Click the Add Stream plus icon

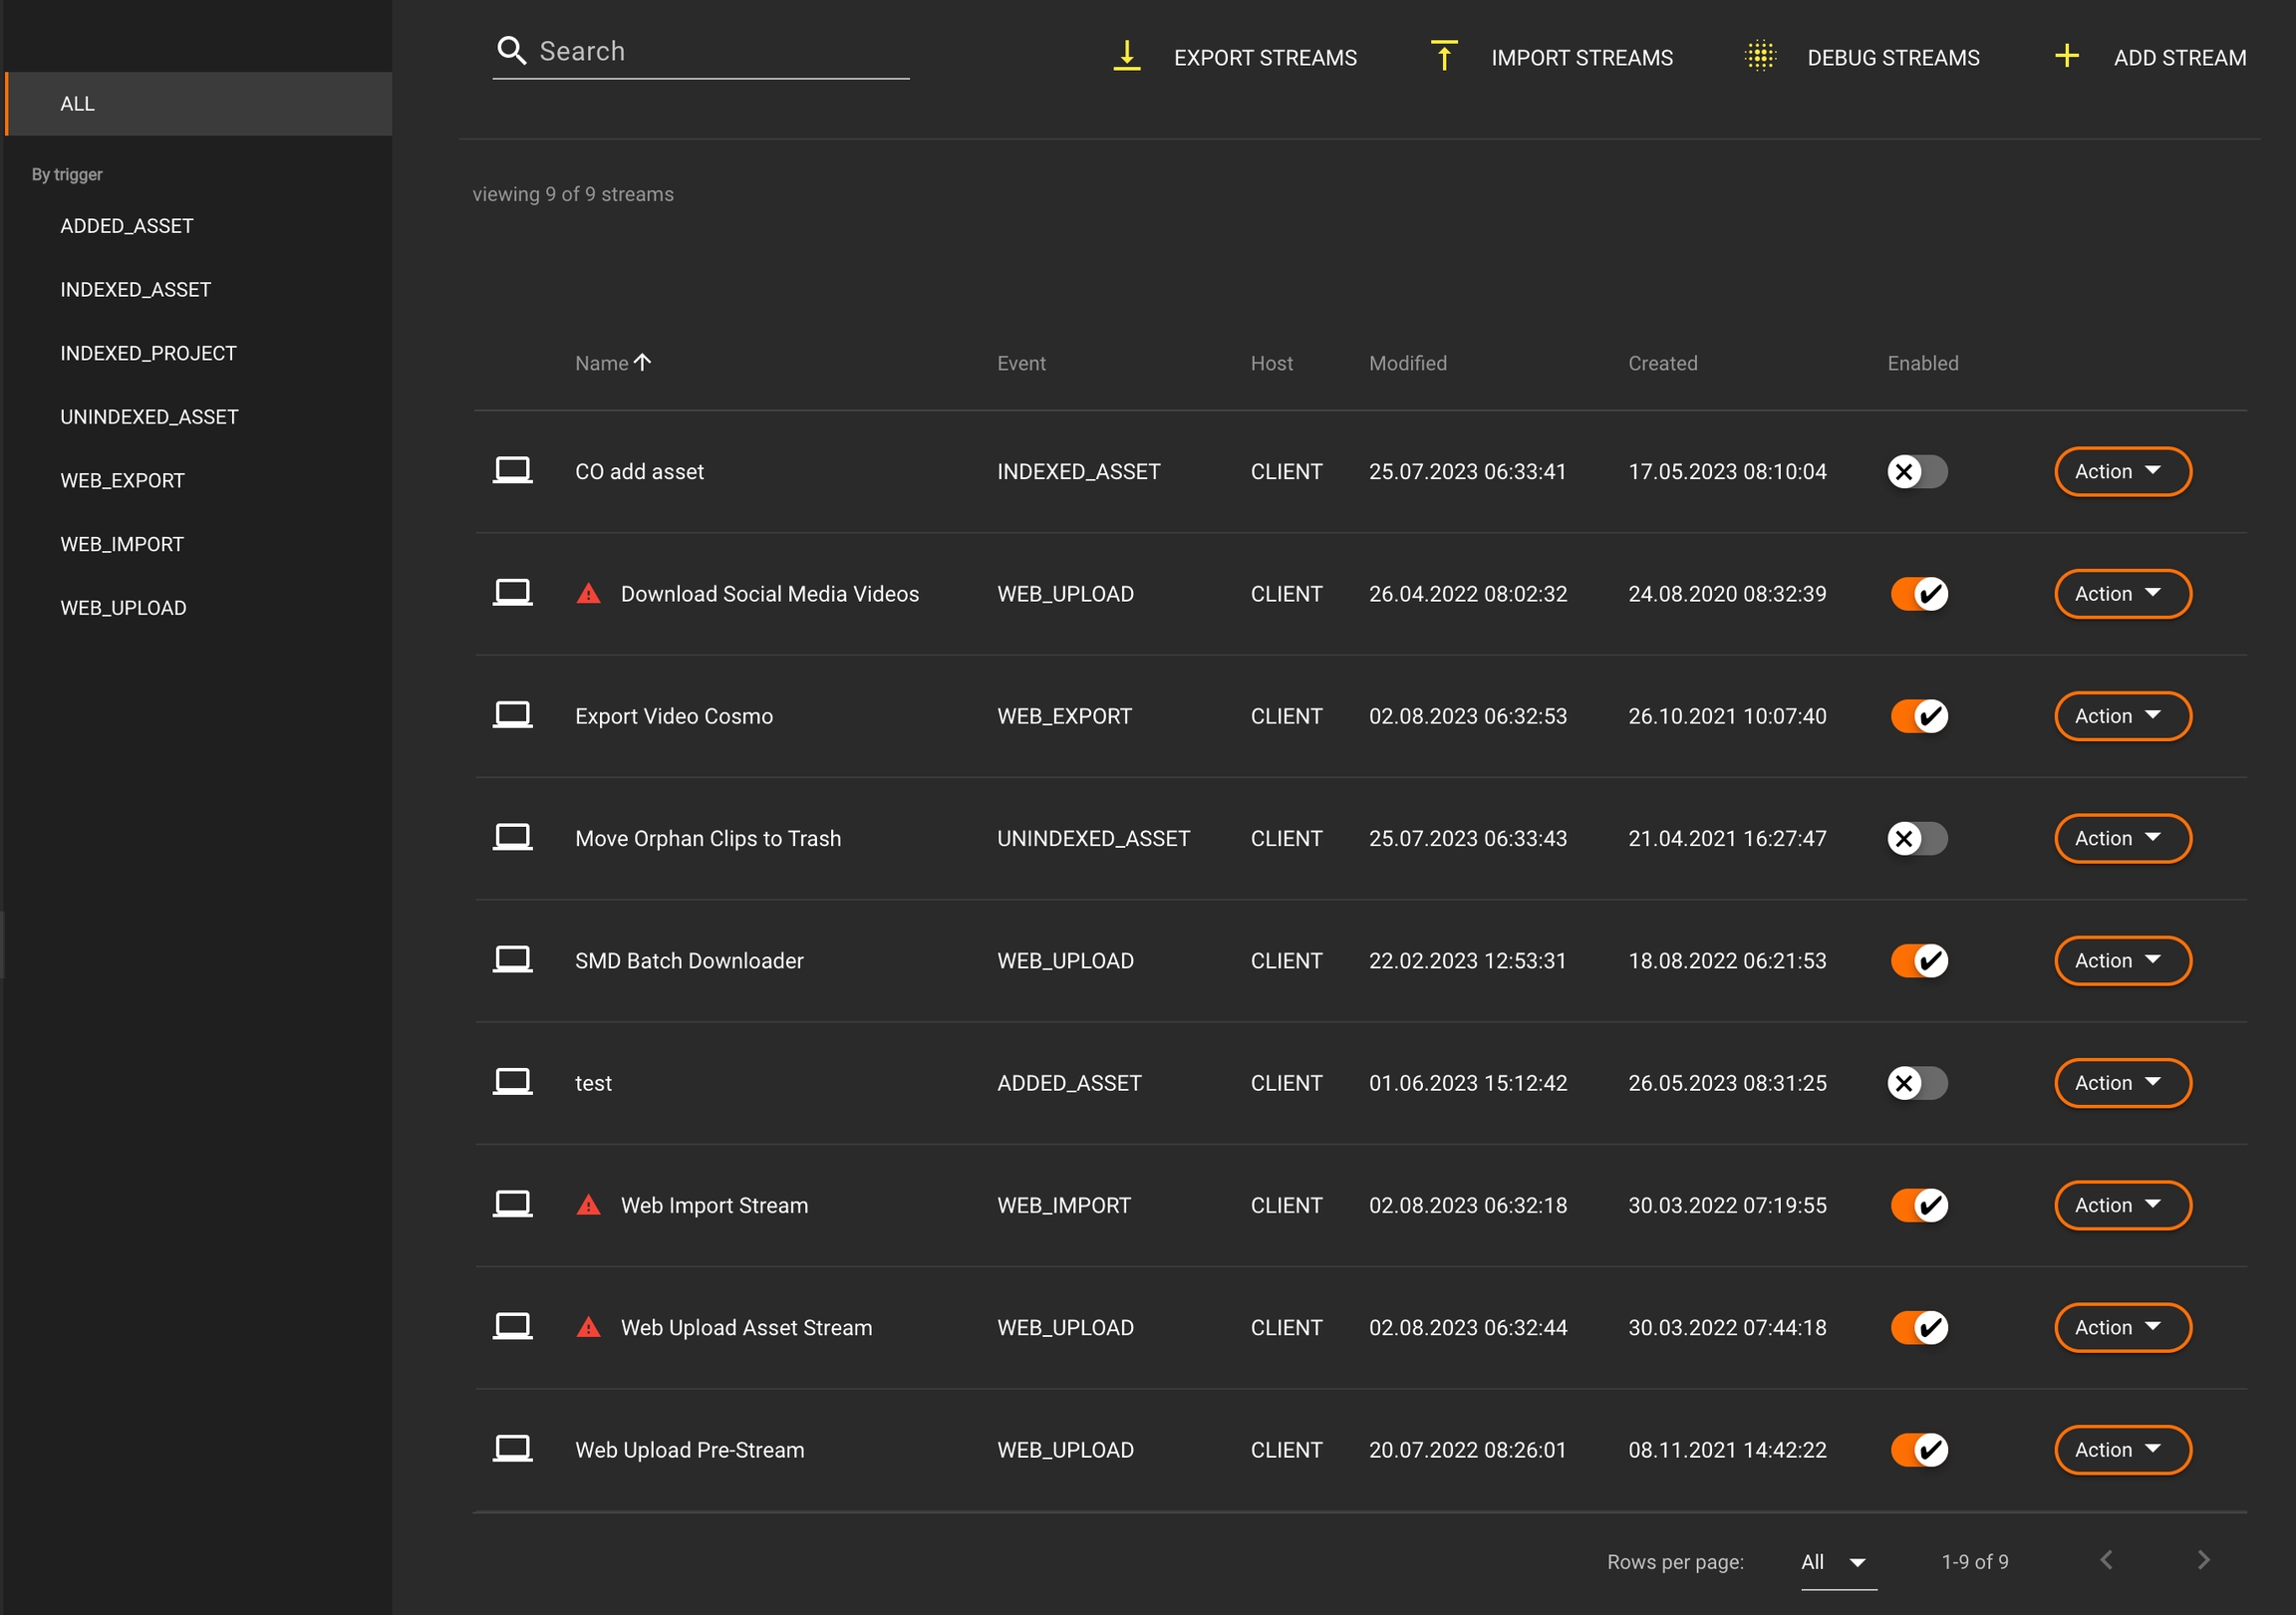[x=2066, y=56]
